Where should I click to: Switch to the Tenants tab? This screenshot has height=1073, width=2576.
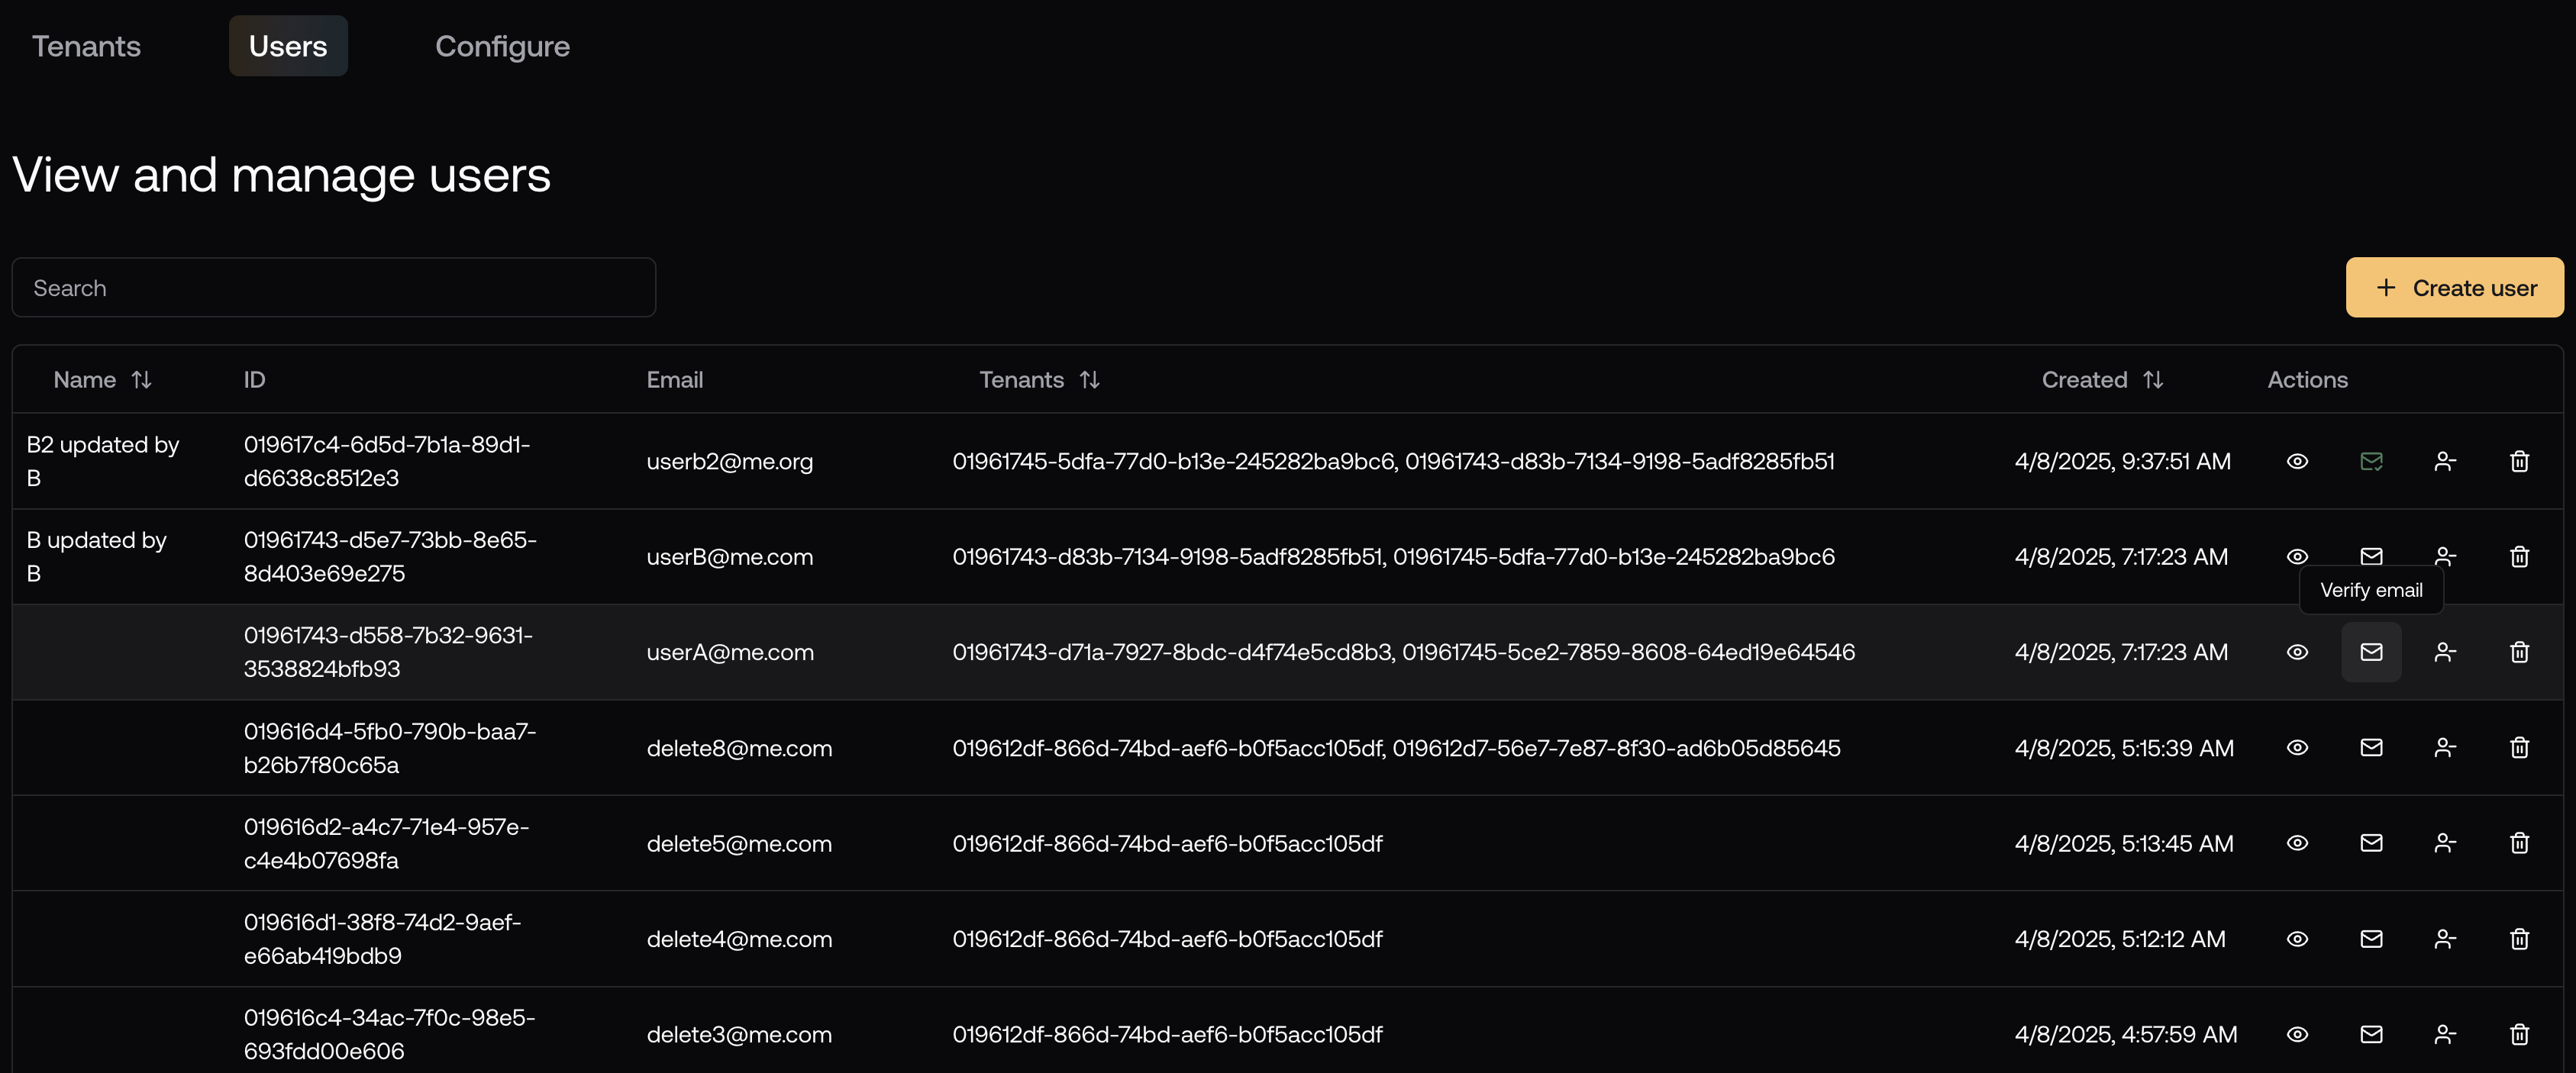tap(86, 46)
